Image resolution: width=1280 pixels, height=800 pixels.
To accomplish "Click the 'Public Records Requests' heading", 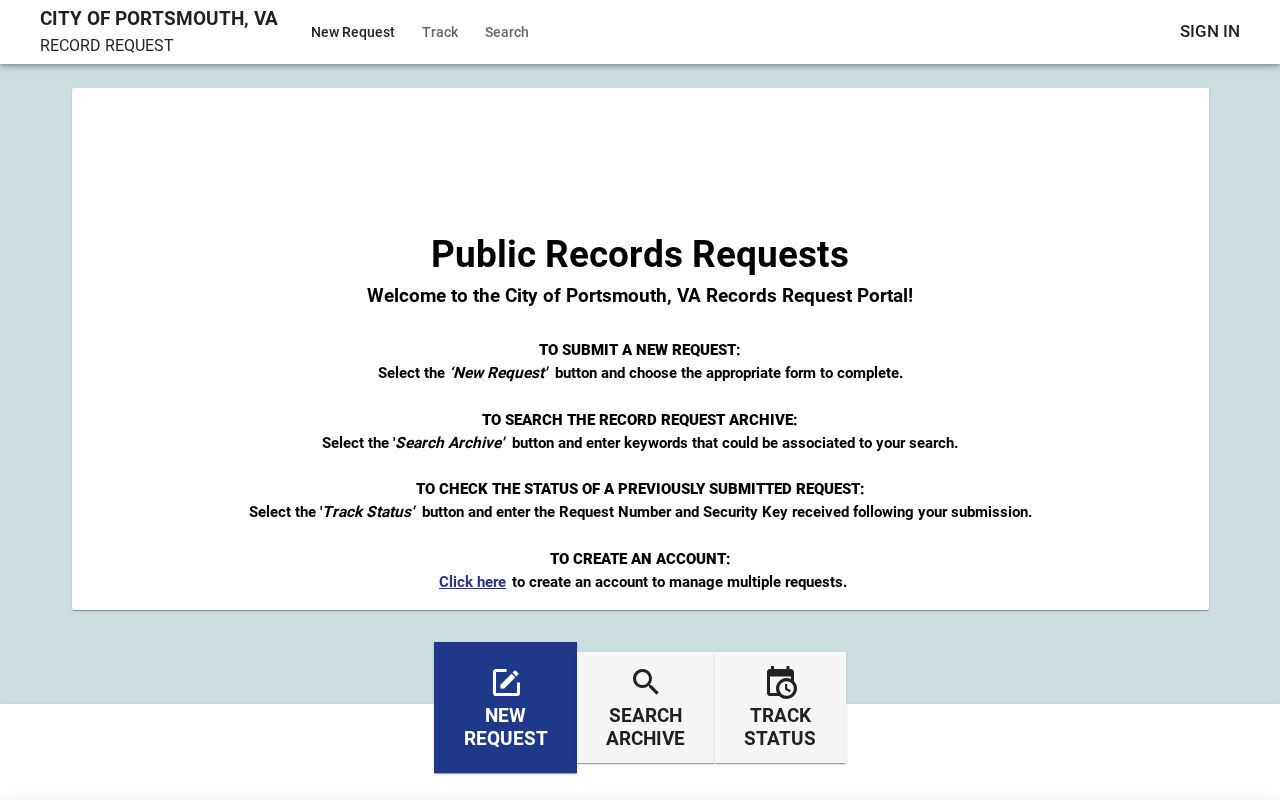I will pos(640,254).
